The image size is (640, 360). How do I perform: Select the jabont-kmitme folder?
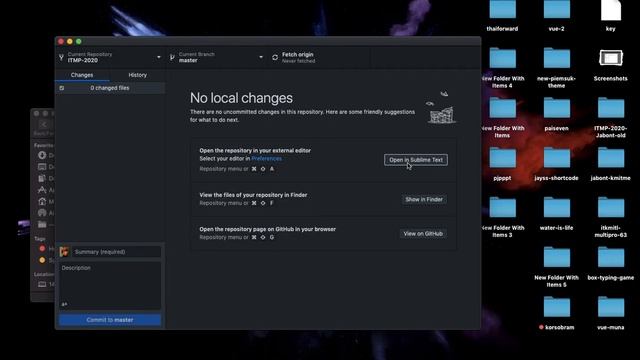[611, 164]
